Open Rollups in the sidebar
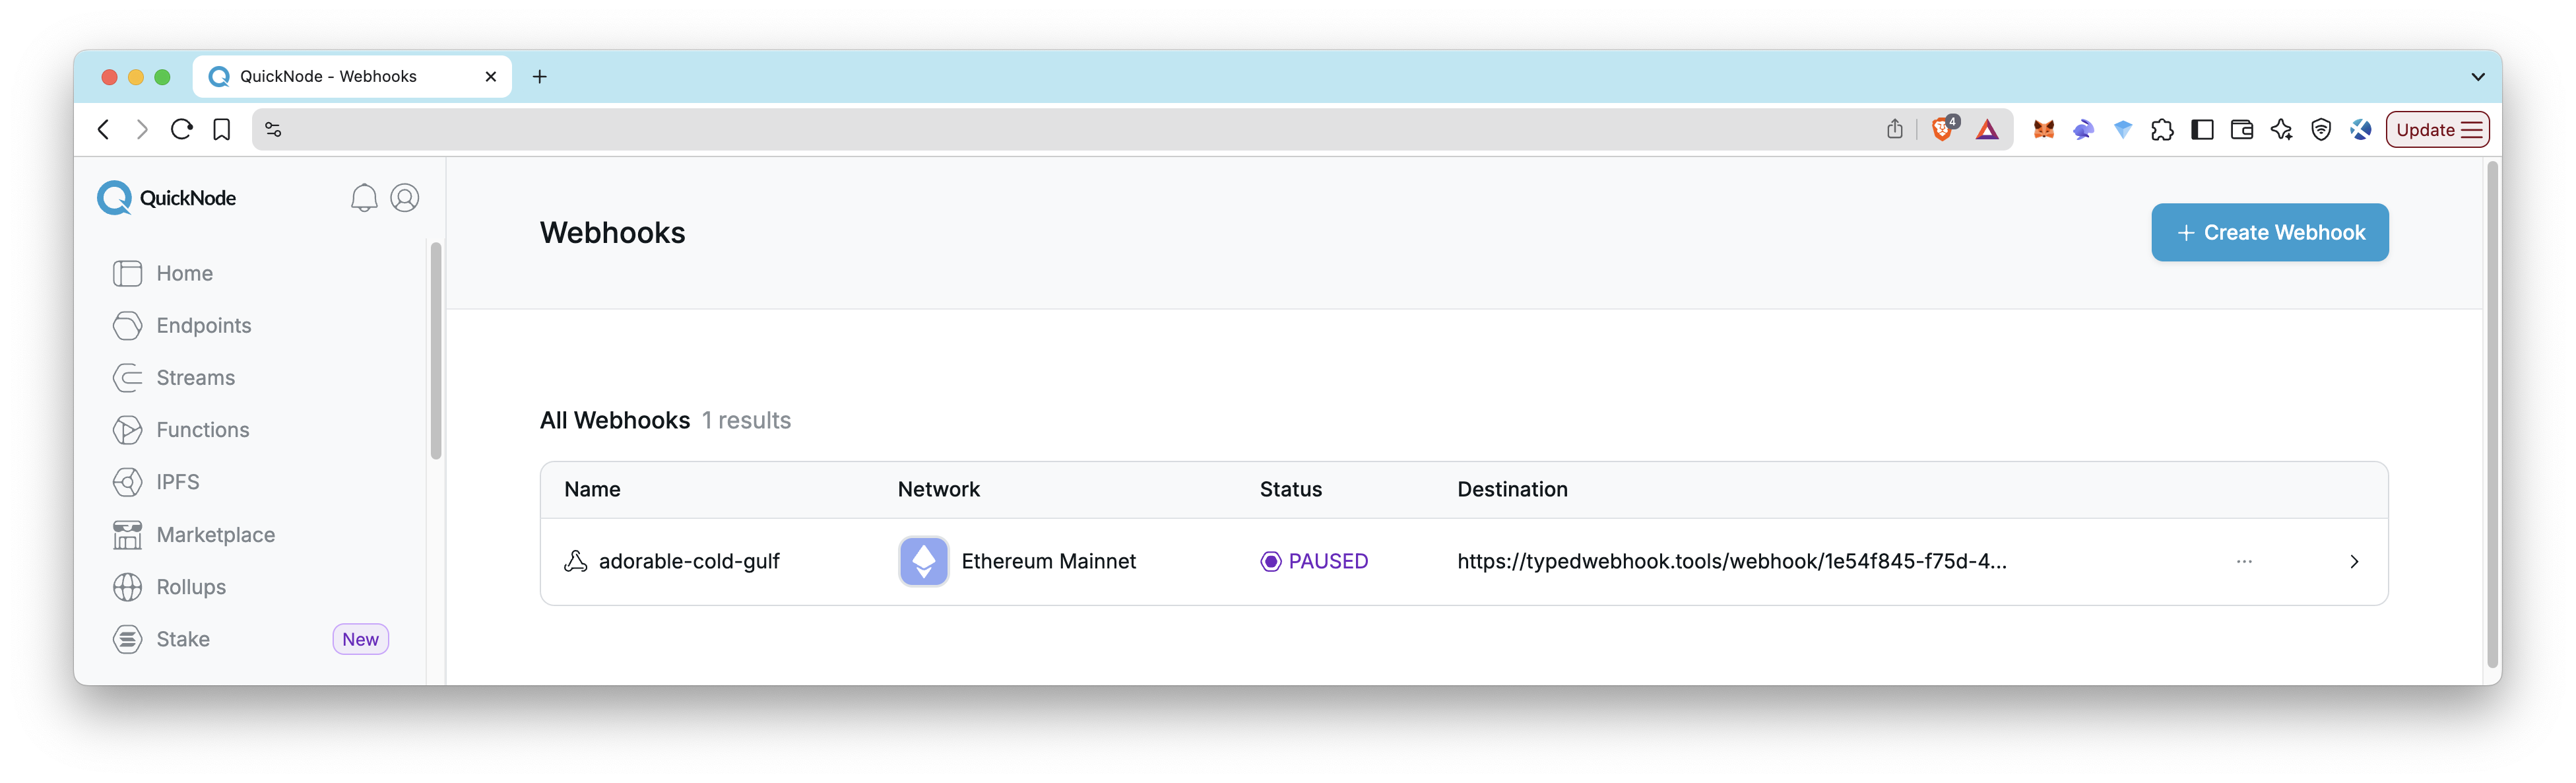Viewport: 2576px width, 783px height. click(191, 587)
